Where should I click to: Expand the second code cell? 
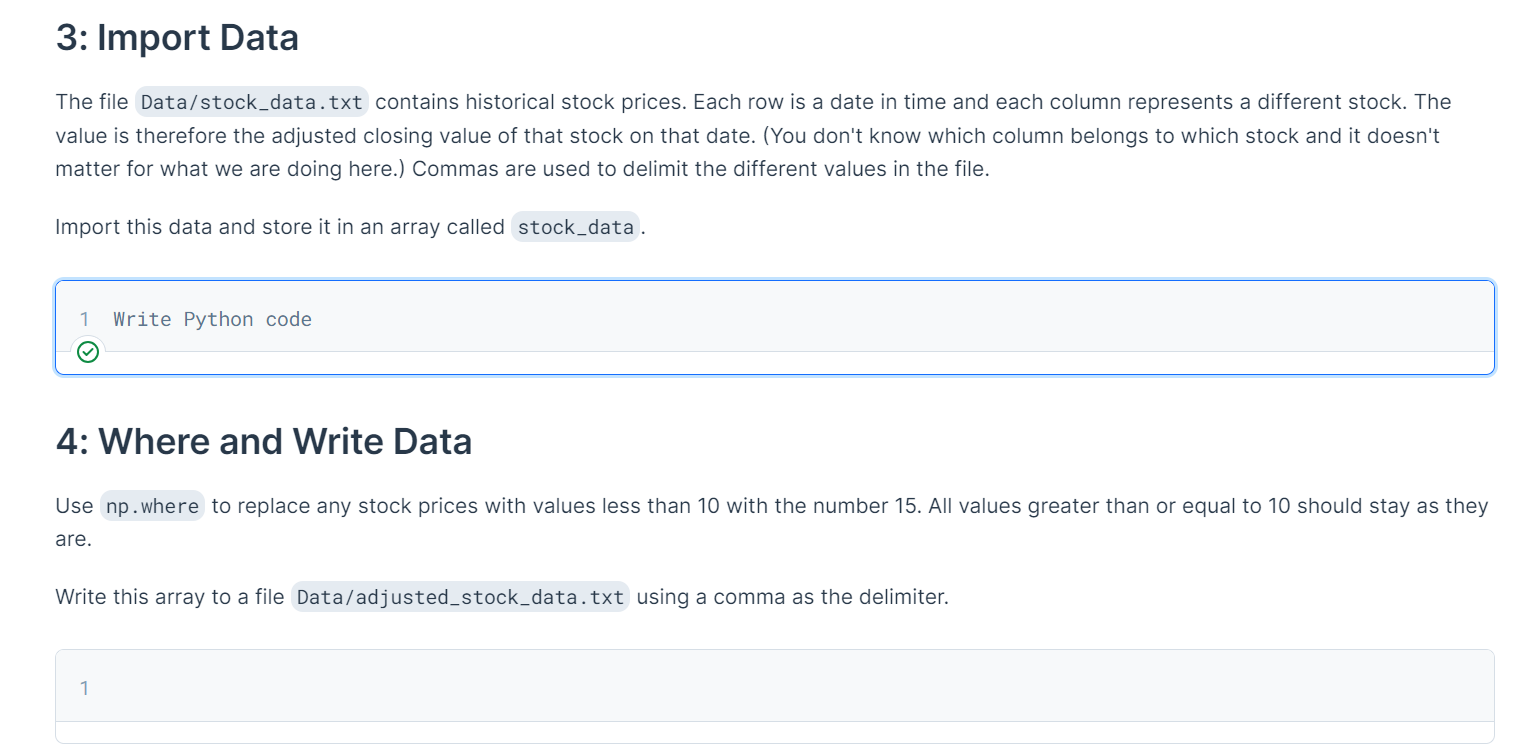[x=700, y=688]
